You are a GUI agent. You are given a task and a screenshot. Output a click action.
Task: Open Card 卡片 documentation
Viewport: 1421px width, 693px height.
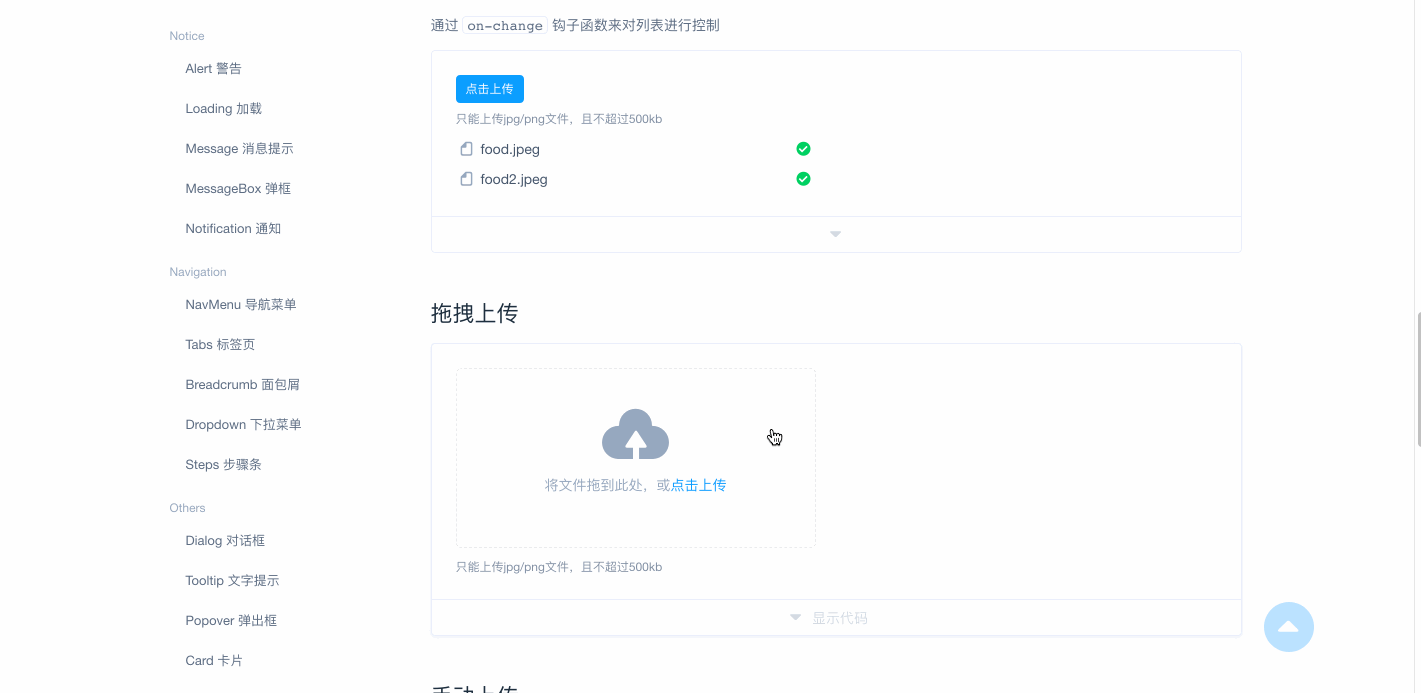[212, 660]
